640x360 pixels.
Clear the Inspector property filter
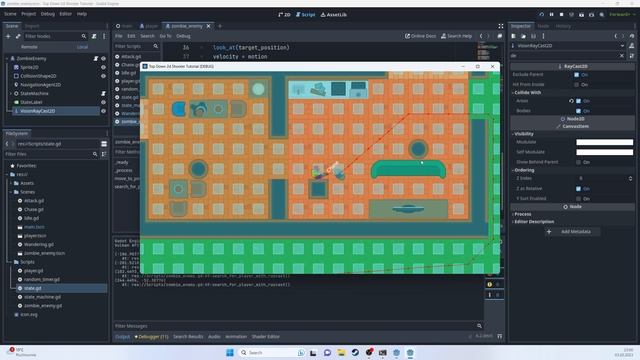coord(622,56)
